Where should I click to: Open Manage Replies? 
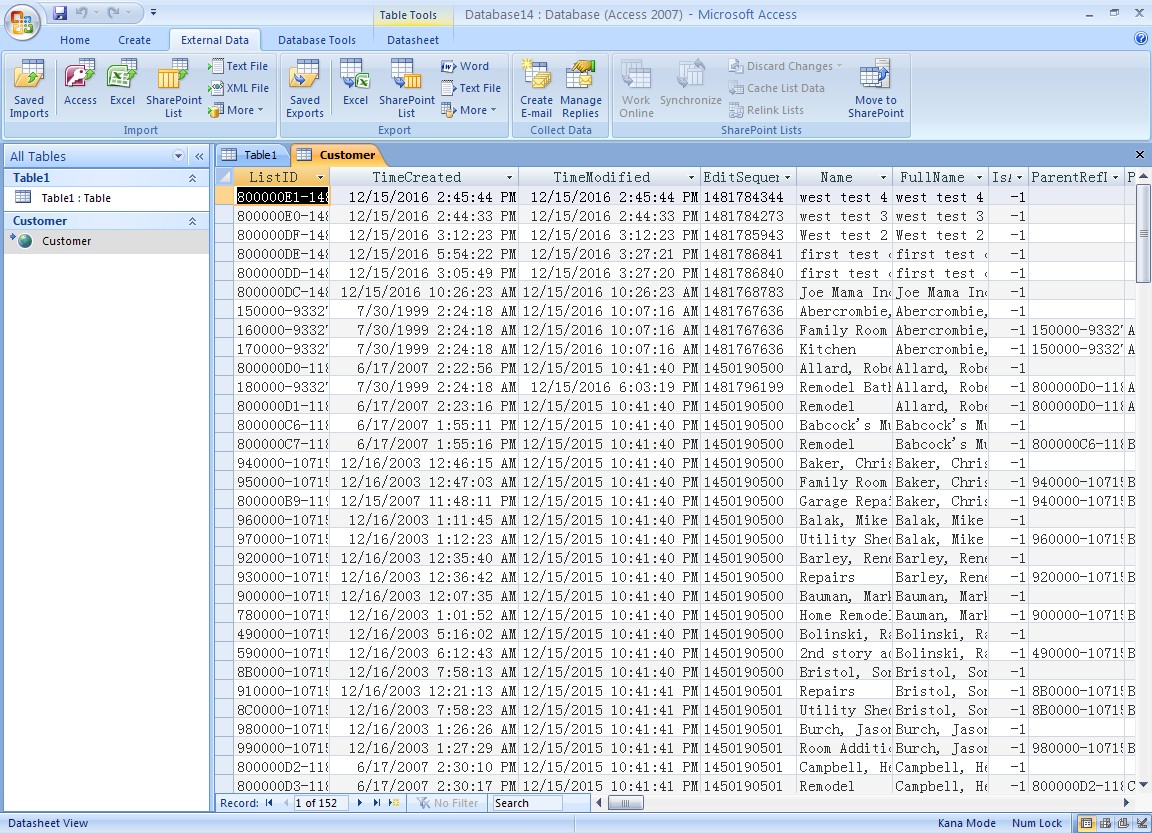point(580,89)
